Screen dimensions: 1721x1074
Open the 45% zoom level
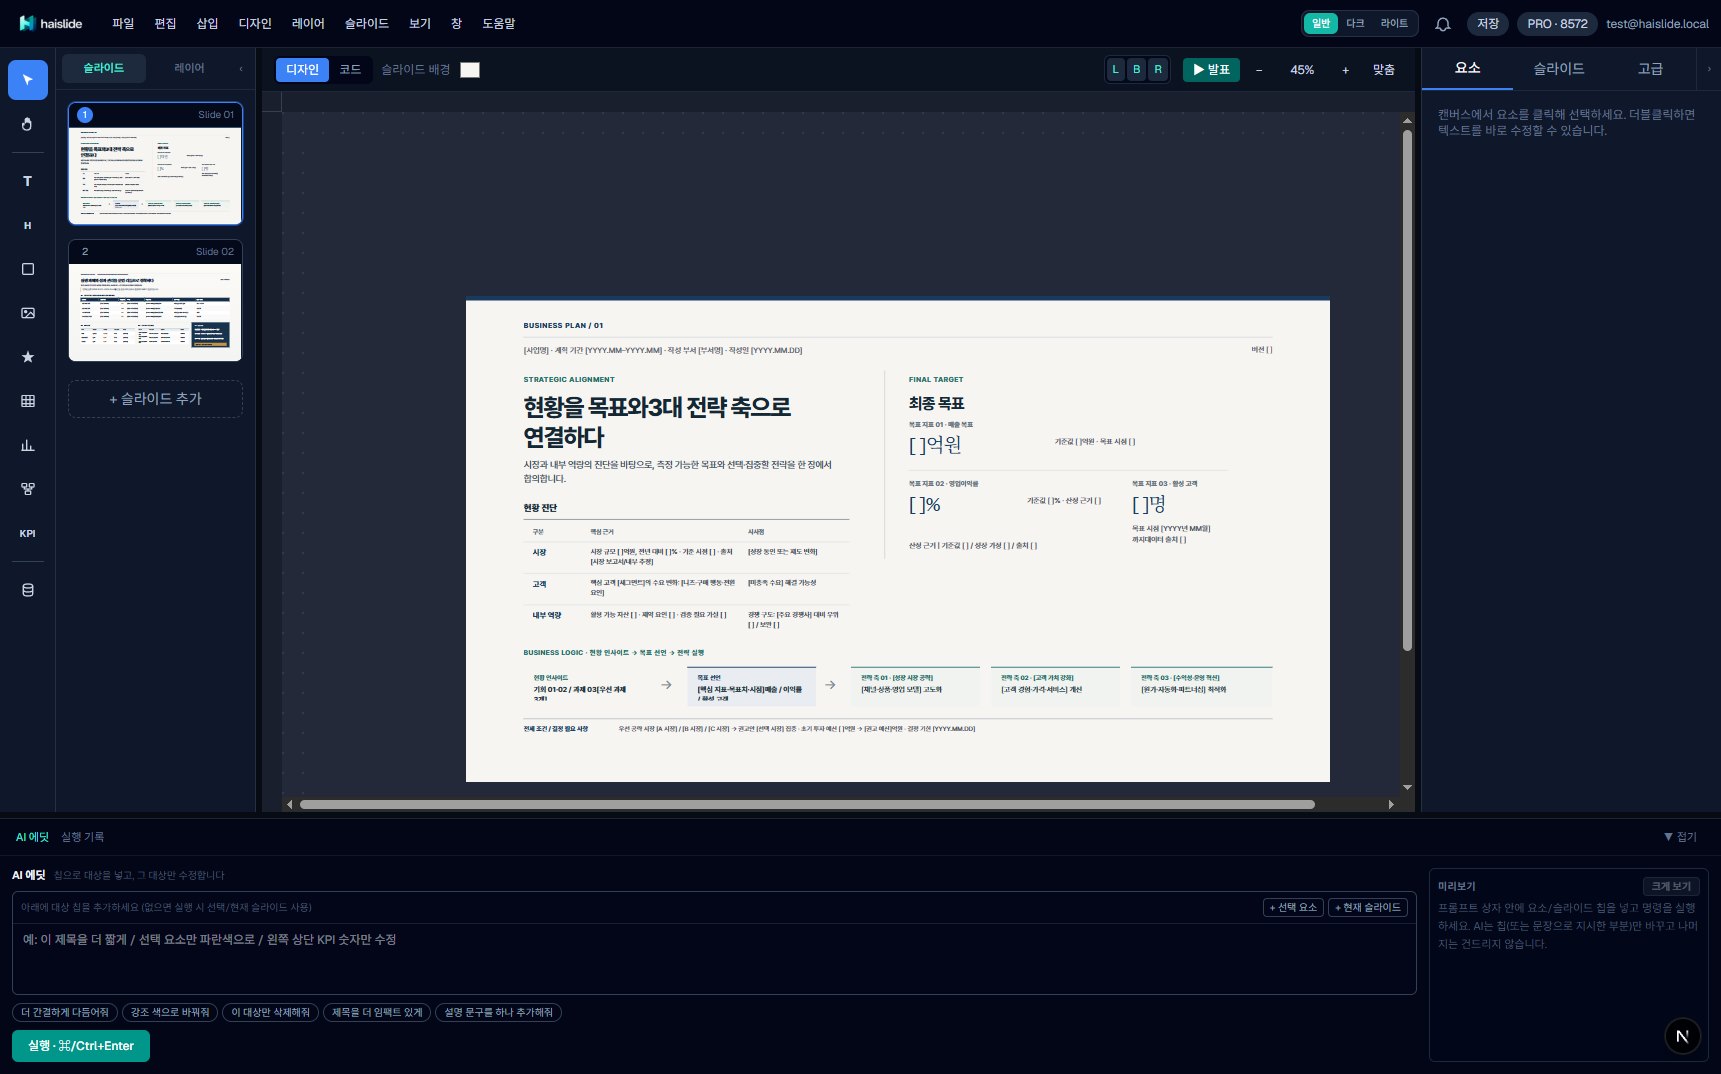click(x=1302, y=70)
